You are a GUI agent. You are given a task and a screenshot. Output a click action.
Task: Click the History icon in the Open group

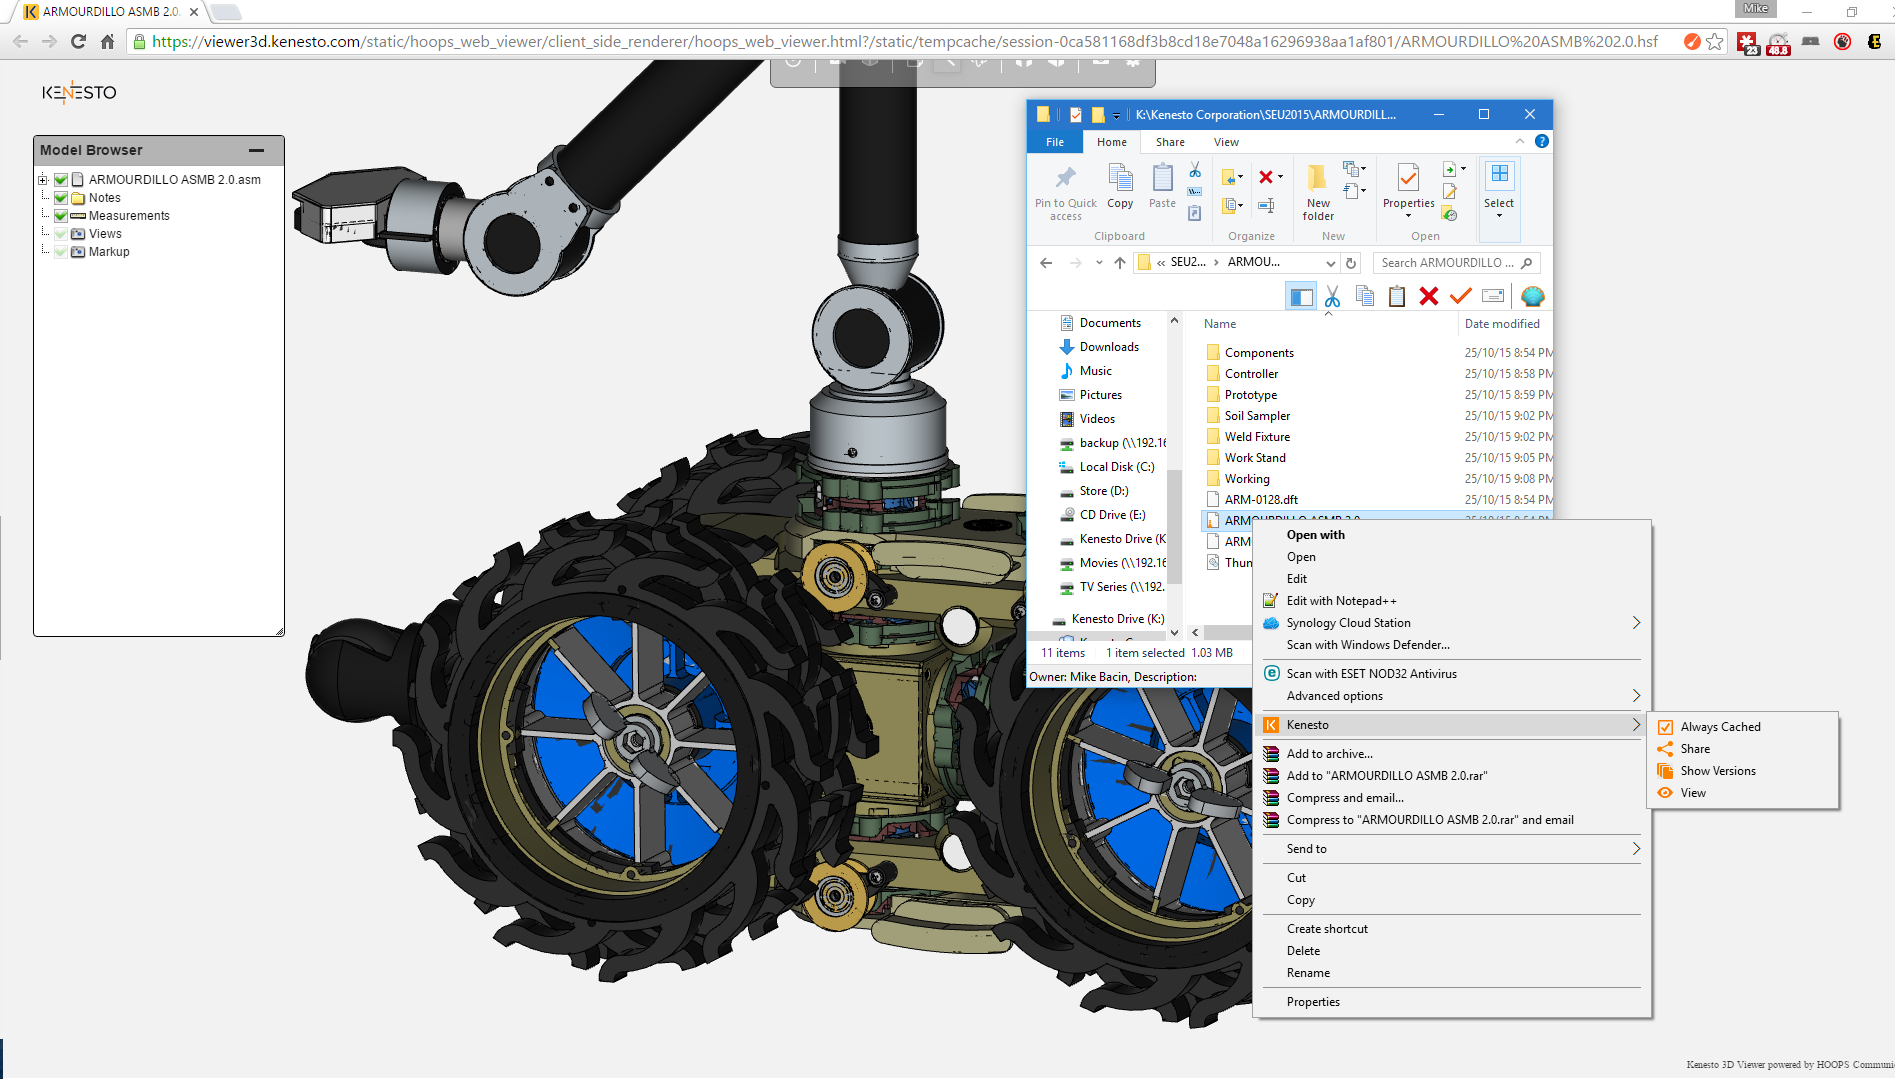point(1450,214)
